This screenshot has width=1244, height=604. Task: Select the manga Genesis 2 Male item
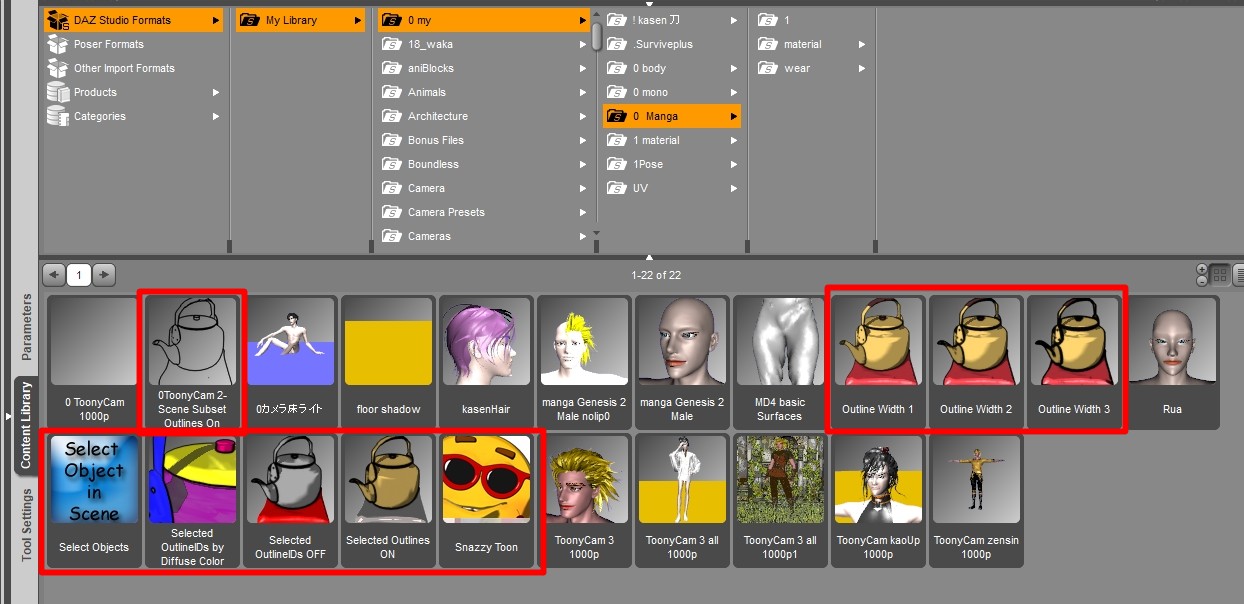(x=682, y=363)
